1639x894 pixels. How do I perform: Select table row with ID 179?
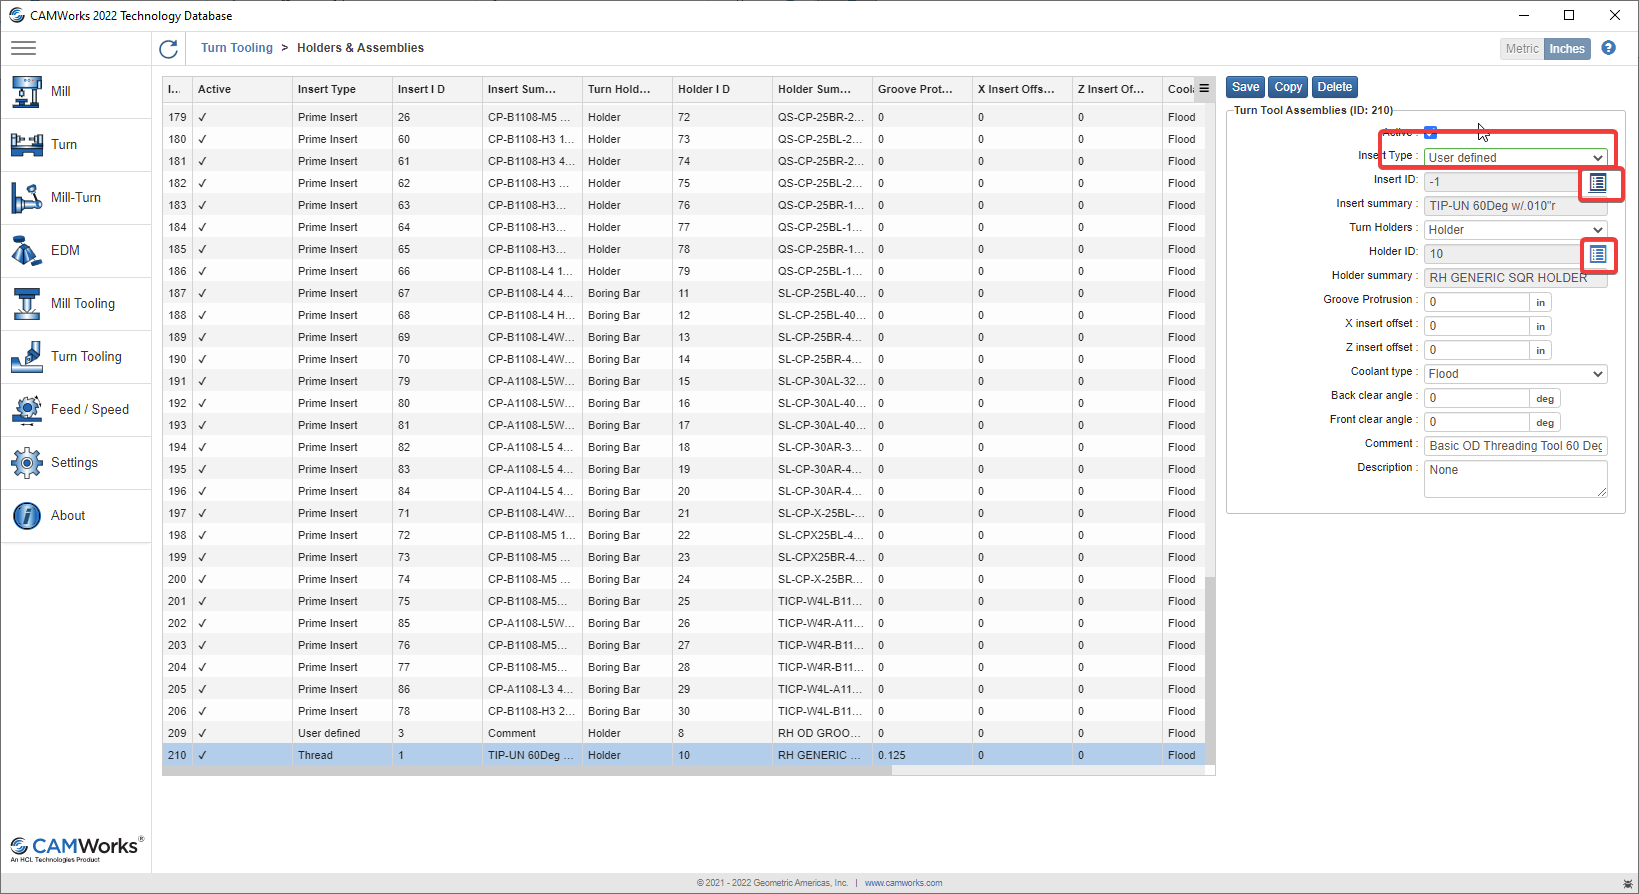(x=684, y=117)
